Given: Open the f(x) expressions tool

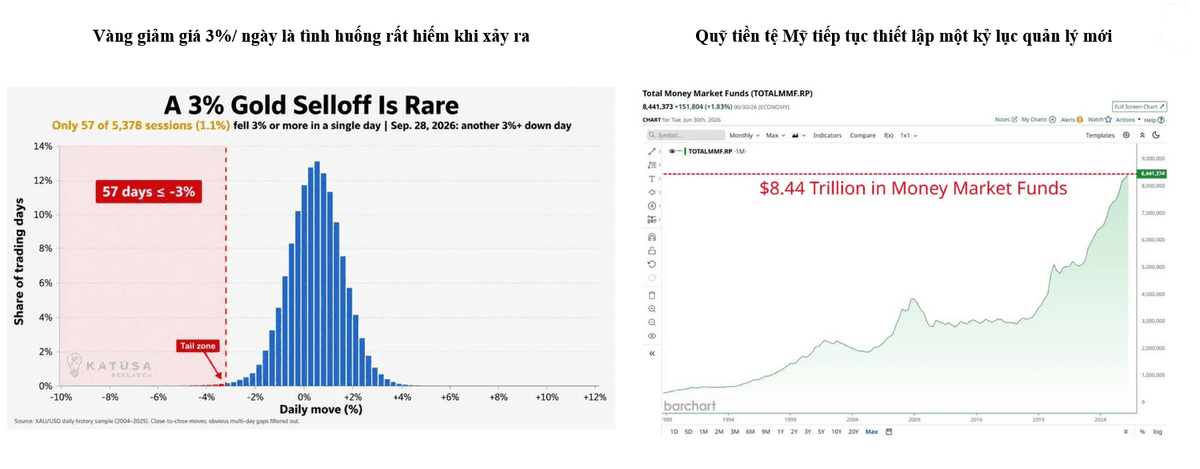Looking at the screenshot, I should click(888, 135).
